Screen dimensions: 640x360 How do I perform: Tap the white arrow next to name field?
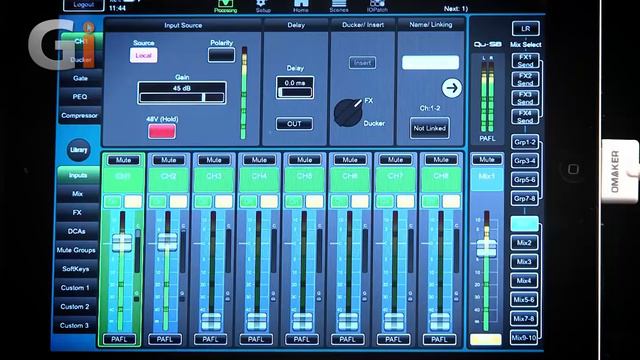pos(451,88)
